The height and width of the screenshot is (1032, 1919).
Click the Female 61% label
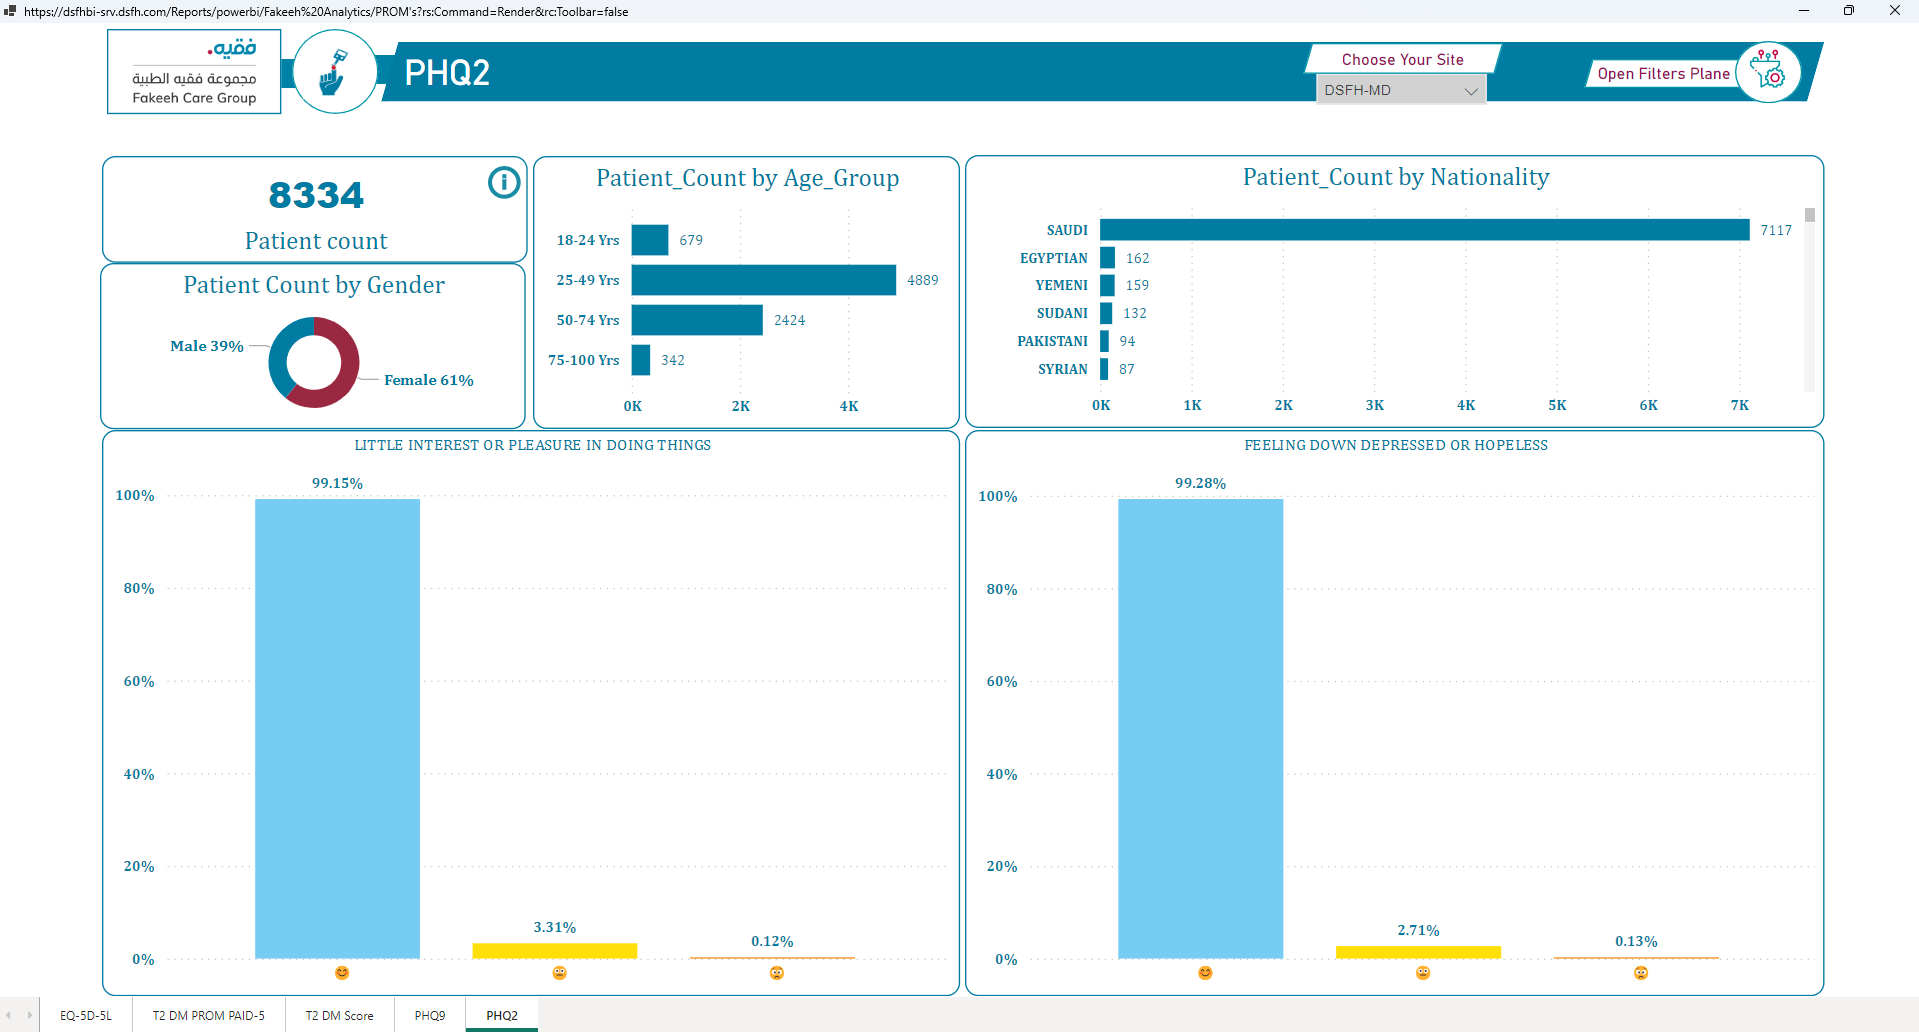[429, 380]
